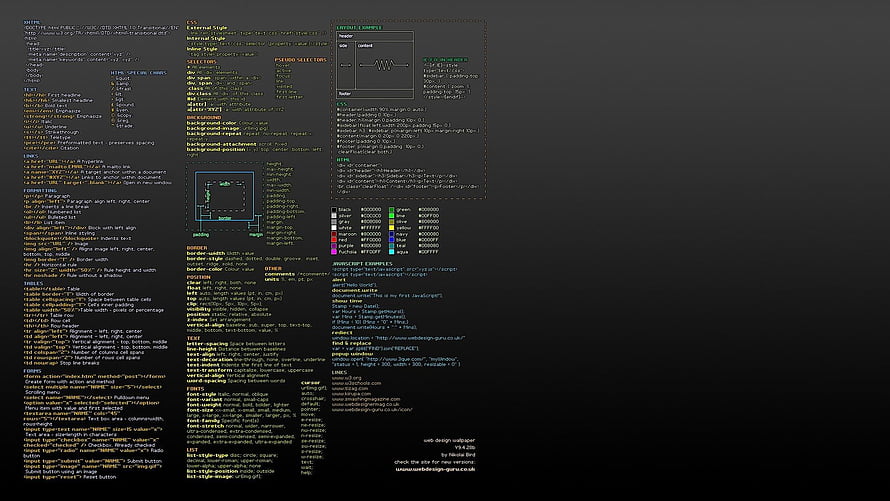Viewport: 890px width, 501px height.
Task: Click the BORDER section heading
Action: 197,248
